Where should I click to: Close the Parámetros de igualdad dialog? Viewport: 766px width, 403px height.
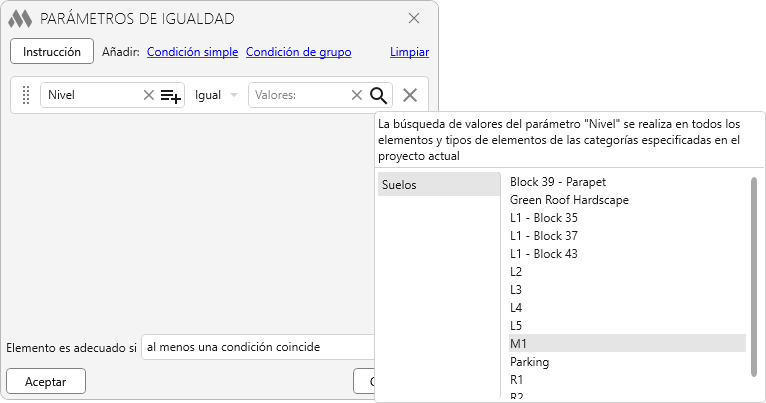click(414, 18)
